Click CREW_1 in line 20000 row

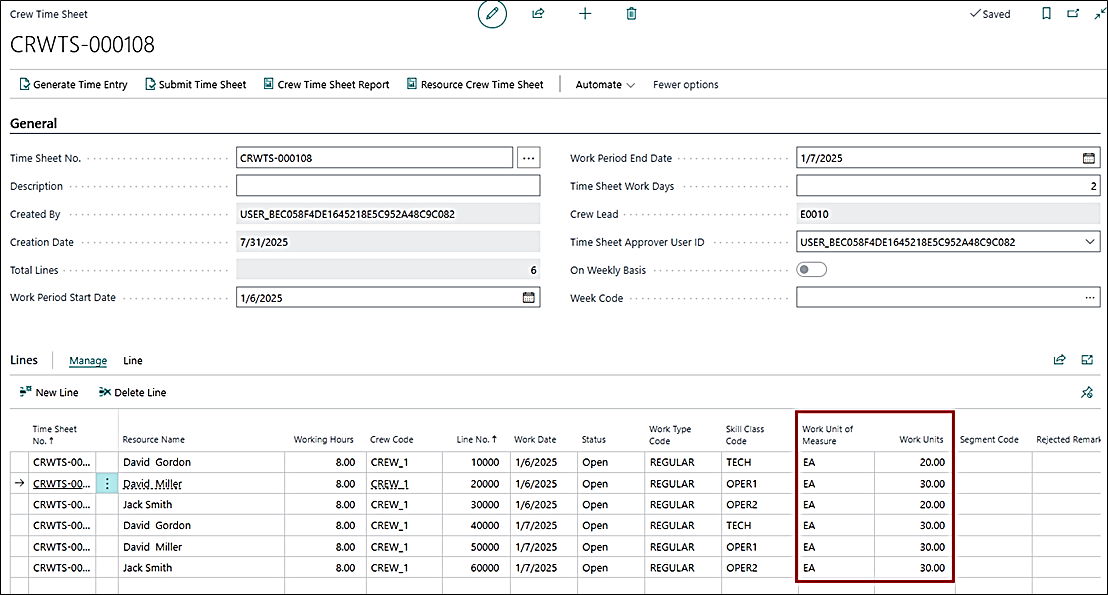(389, 483)
